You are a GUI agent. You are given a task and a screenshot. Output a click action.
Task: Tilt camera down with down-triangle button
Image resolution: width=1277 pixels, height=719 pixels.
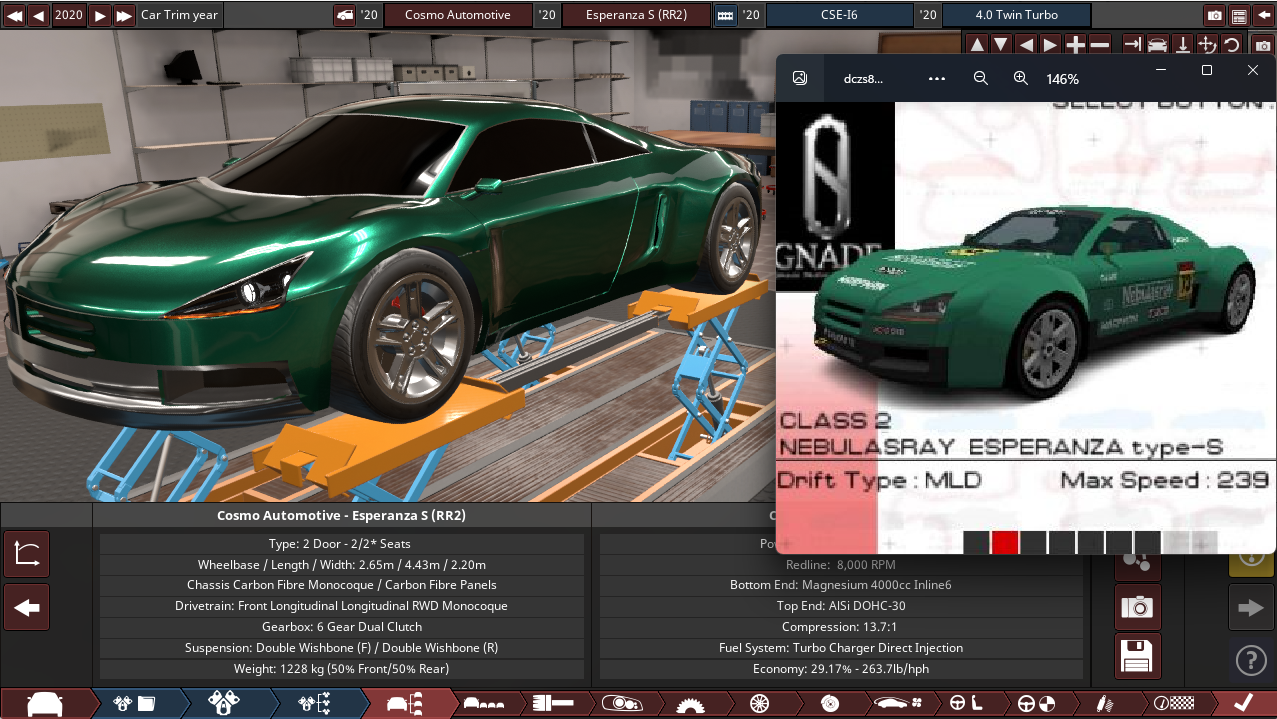[1001, 45]
